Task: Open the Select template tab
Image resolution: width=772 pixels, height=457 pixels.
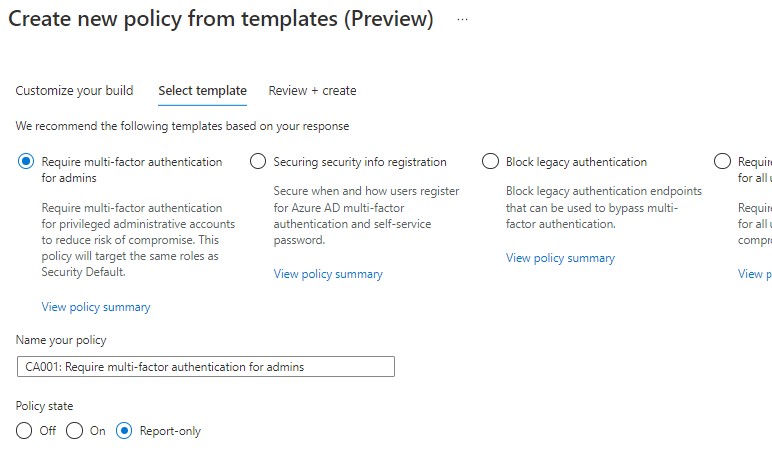Action: 202,91
